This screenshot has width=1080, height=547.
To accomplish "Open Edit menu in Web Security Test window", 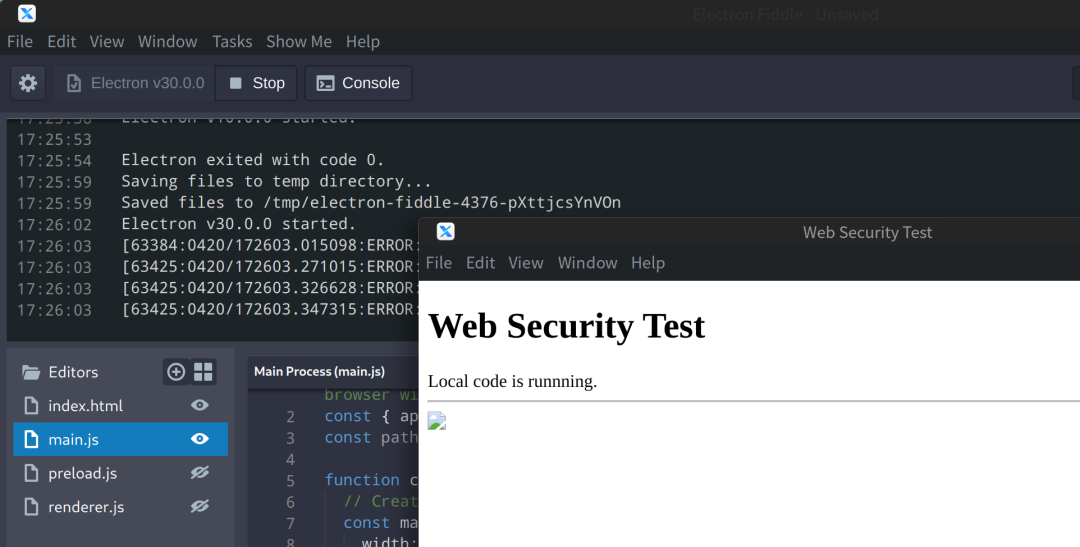I will [480, 263].
